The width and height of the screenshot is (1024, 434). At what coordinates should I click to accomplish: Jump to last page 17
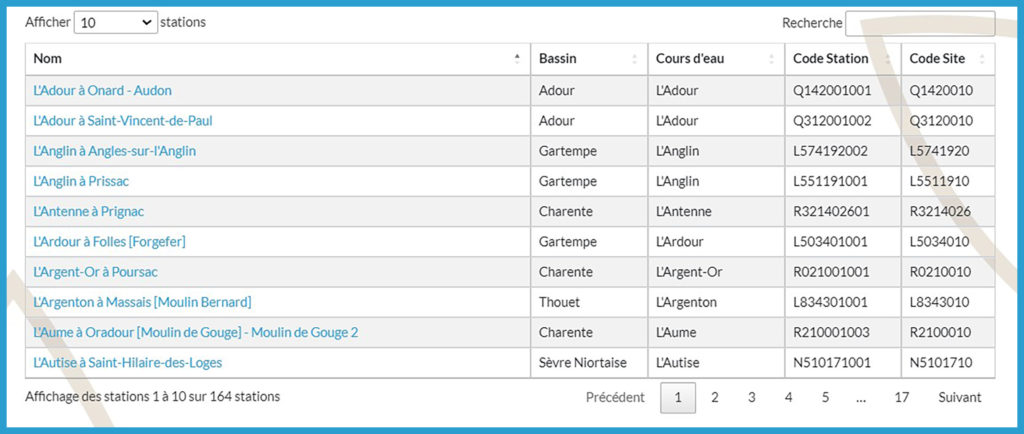(901, 398)
